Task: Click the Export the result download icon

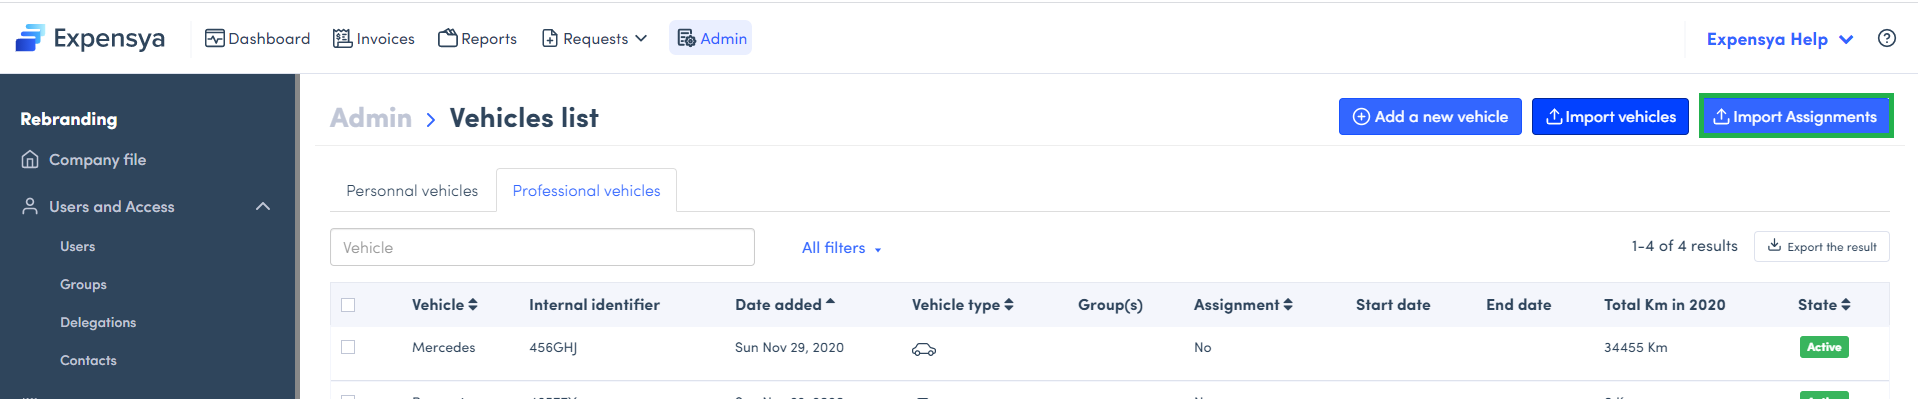Action: pyautogui.click(x=1774, y=245)
